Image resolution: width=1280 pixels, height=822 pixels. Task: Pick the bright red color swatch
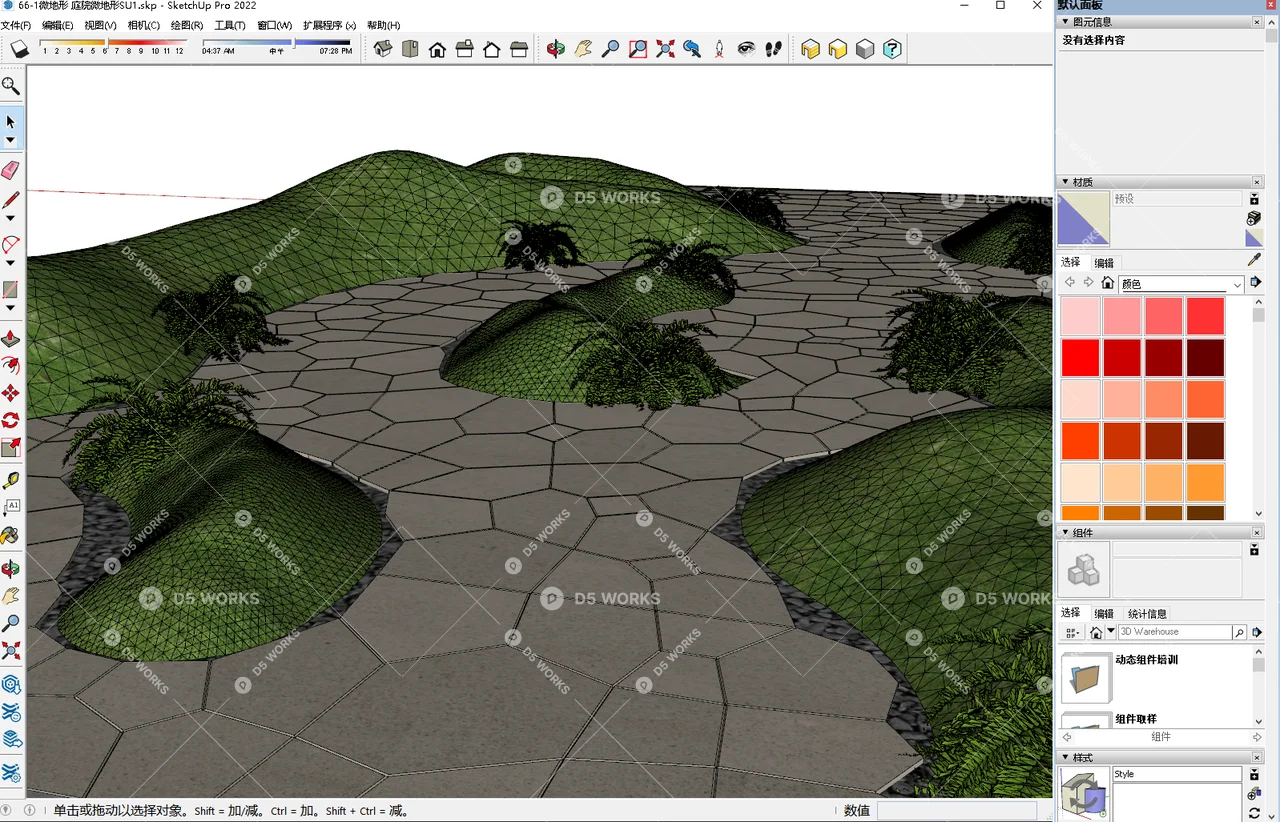(x=1080, y=357)
